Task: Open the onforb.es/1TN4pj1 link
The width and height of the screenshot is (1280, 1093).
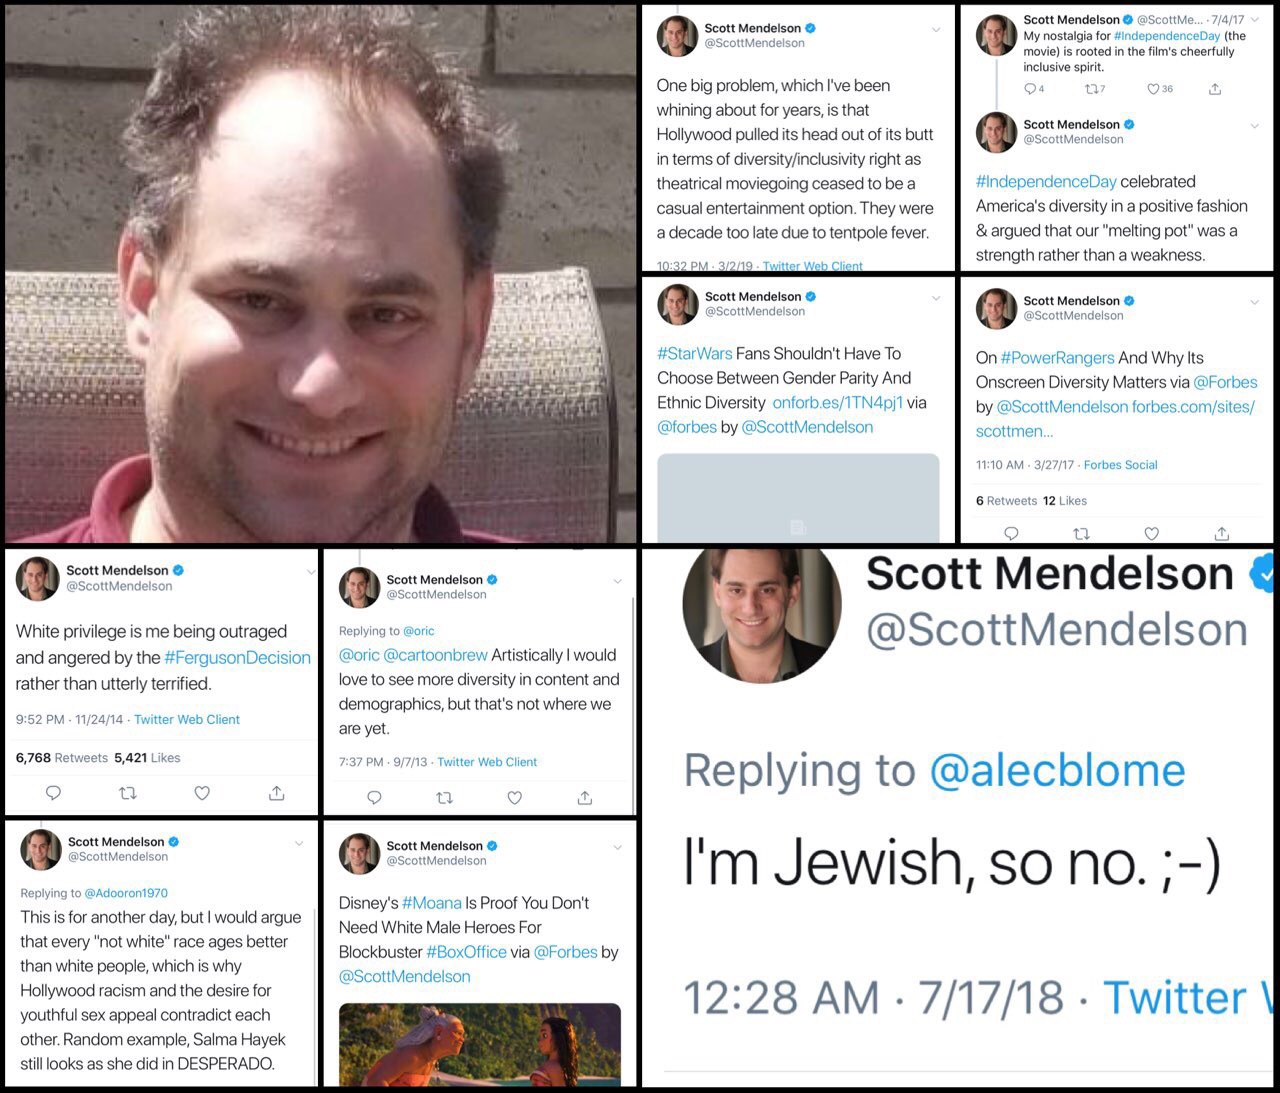Action: (x=837, y=402)
